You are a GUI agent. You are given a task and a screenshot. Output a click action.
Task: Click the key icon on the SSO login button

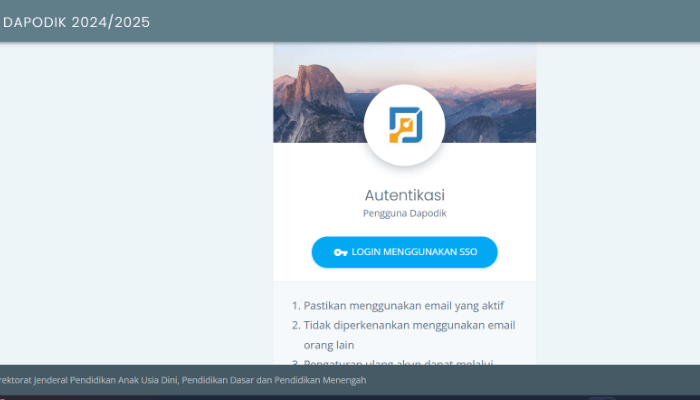[x=340, y=253]
